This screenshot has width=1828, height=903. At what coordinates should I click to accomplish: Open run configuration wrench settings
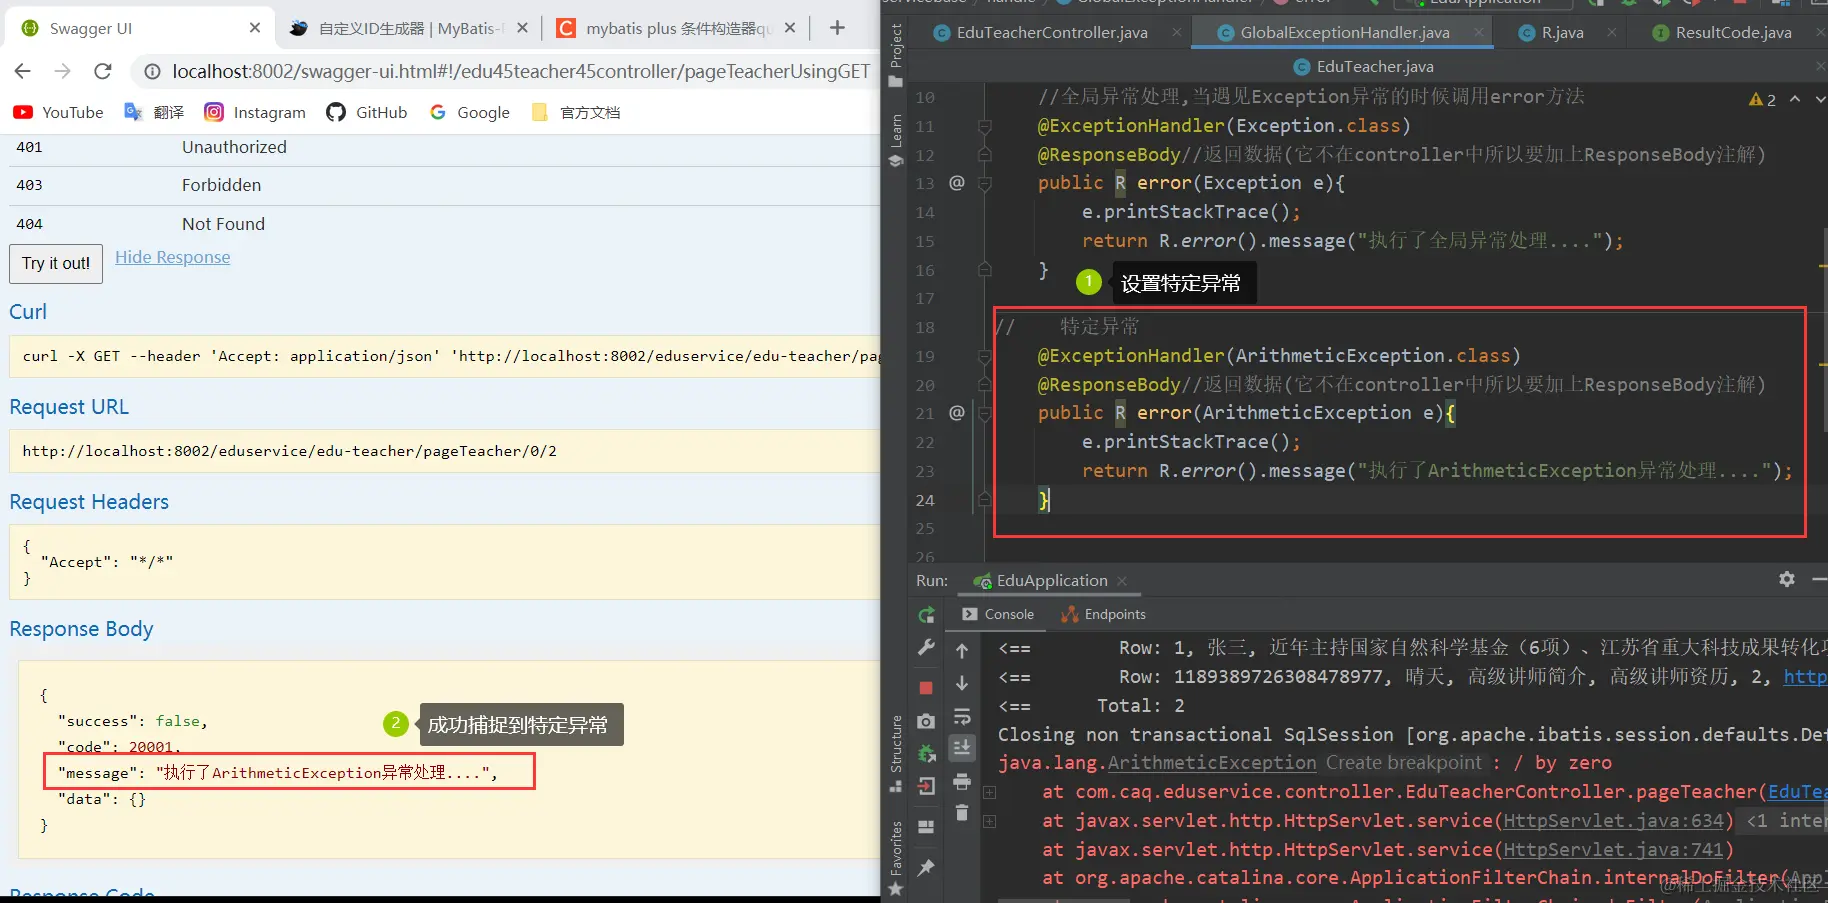(x=926, y=647)
